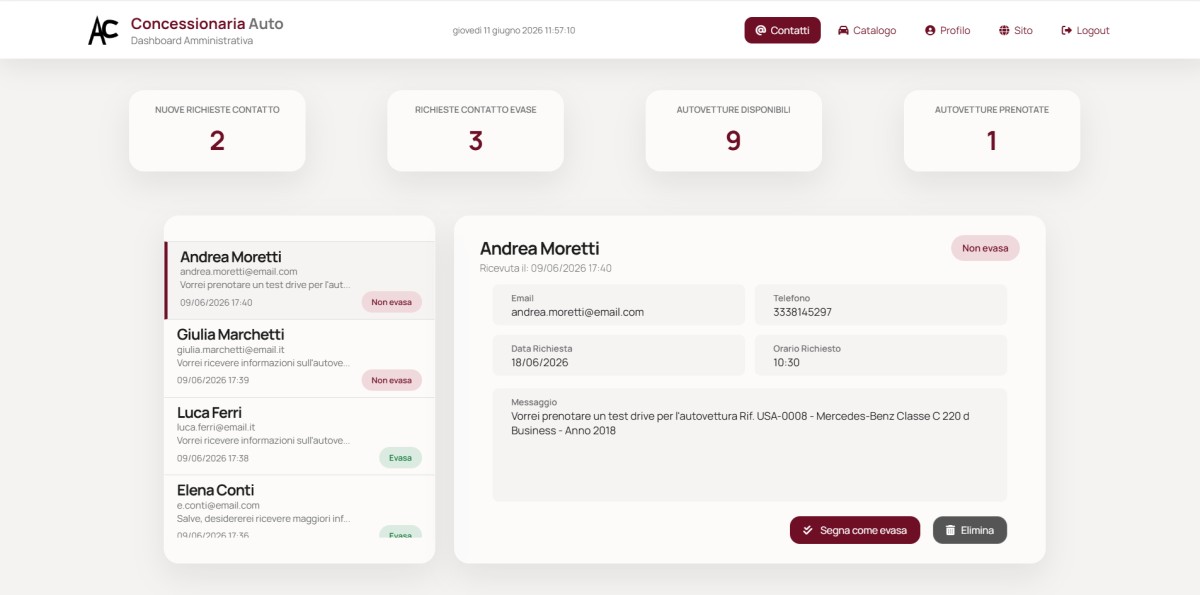This screenshot has width=1200, height=595.
Task: Select Giulia Marchetti contact request
Action: (x=300, y=358)
